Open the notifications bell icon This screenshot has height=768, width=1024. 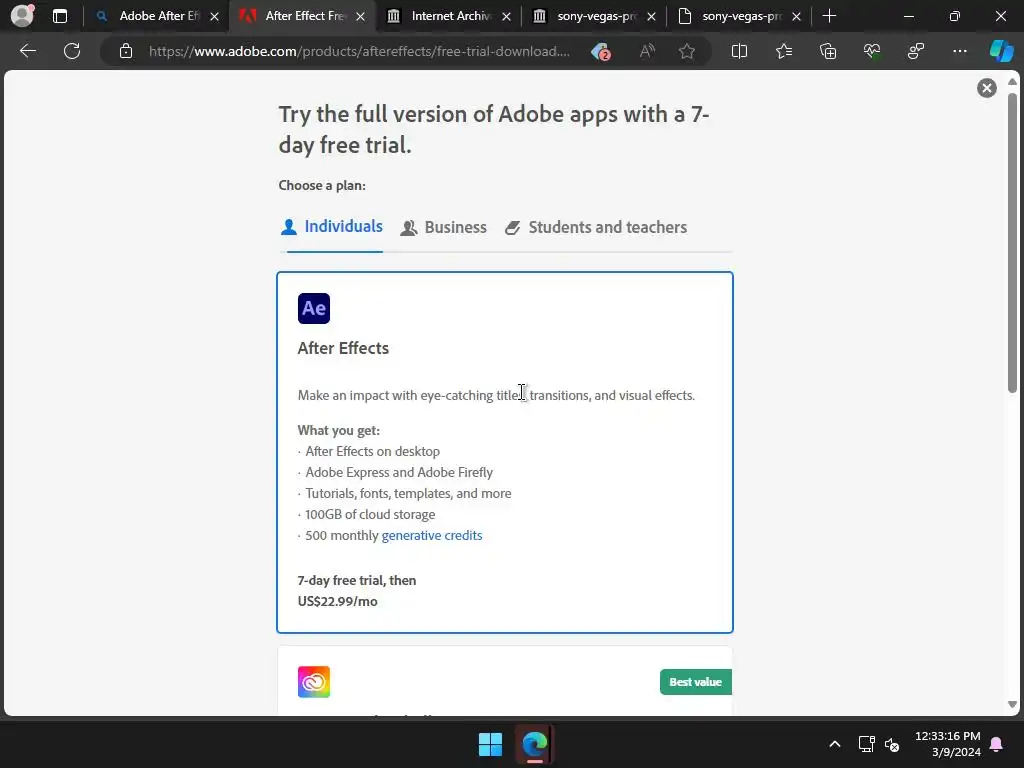click(x=997, y=744)
